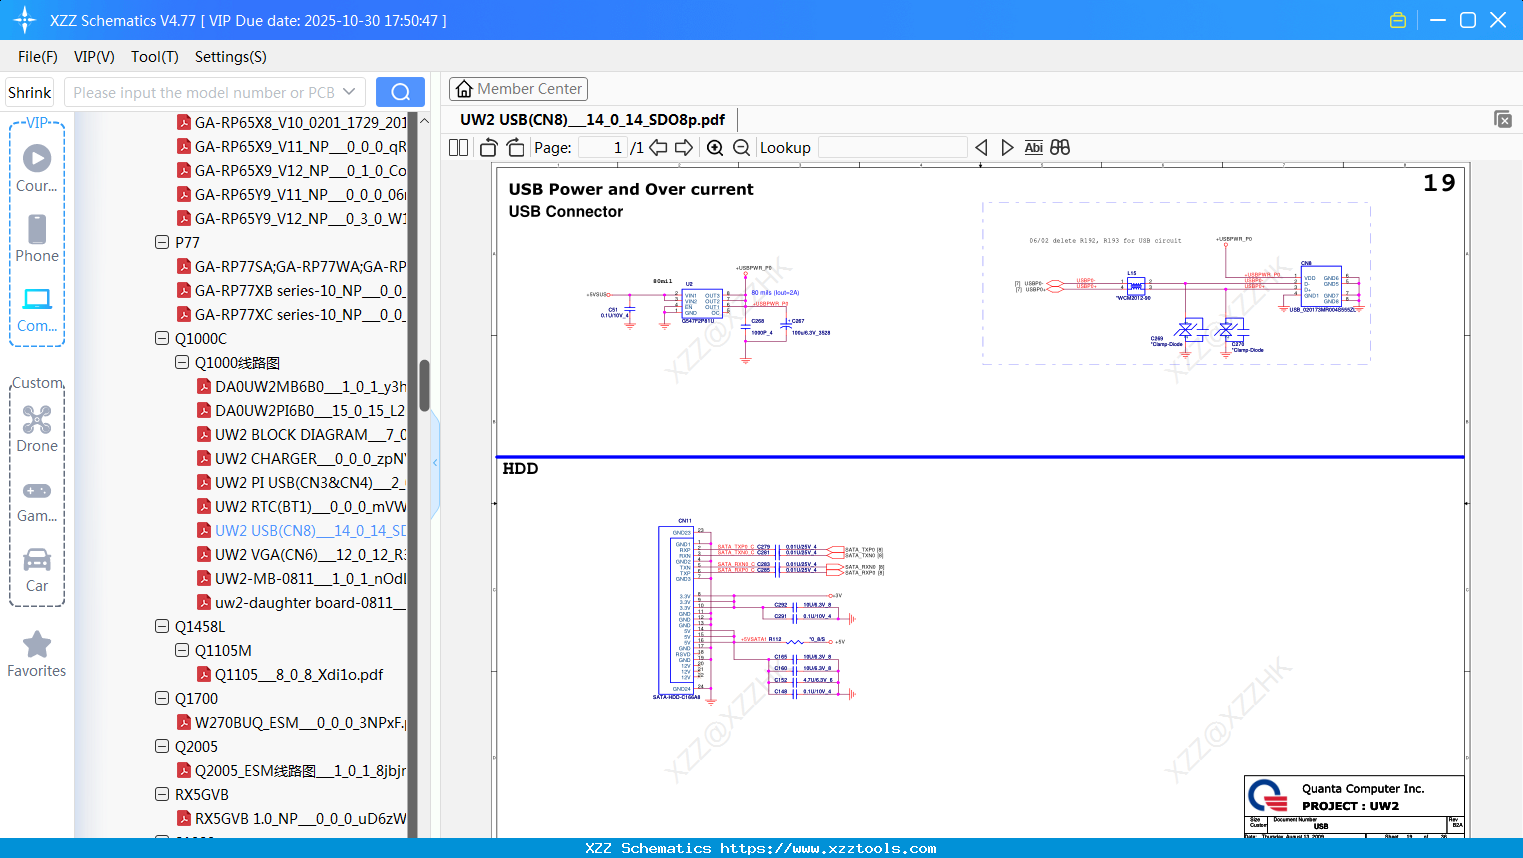1523x858 pixels.
Task: Go to the next page arrow
Action: pyautogui.click(x=684, y=148)
